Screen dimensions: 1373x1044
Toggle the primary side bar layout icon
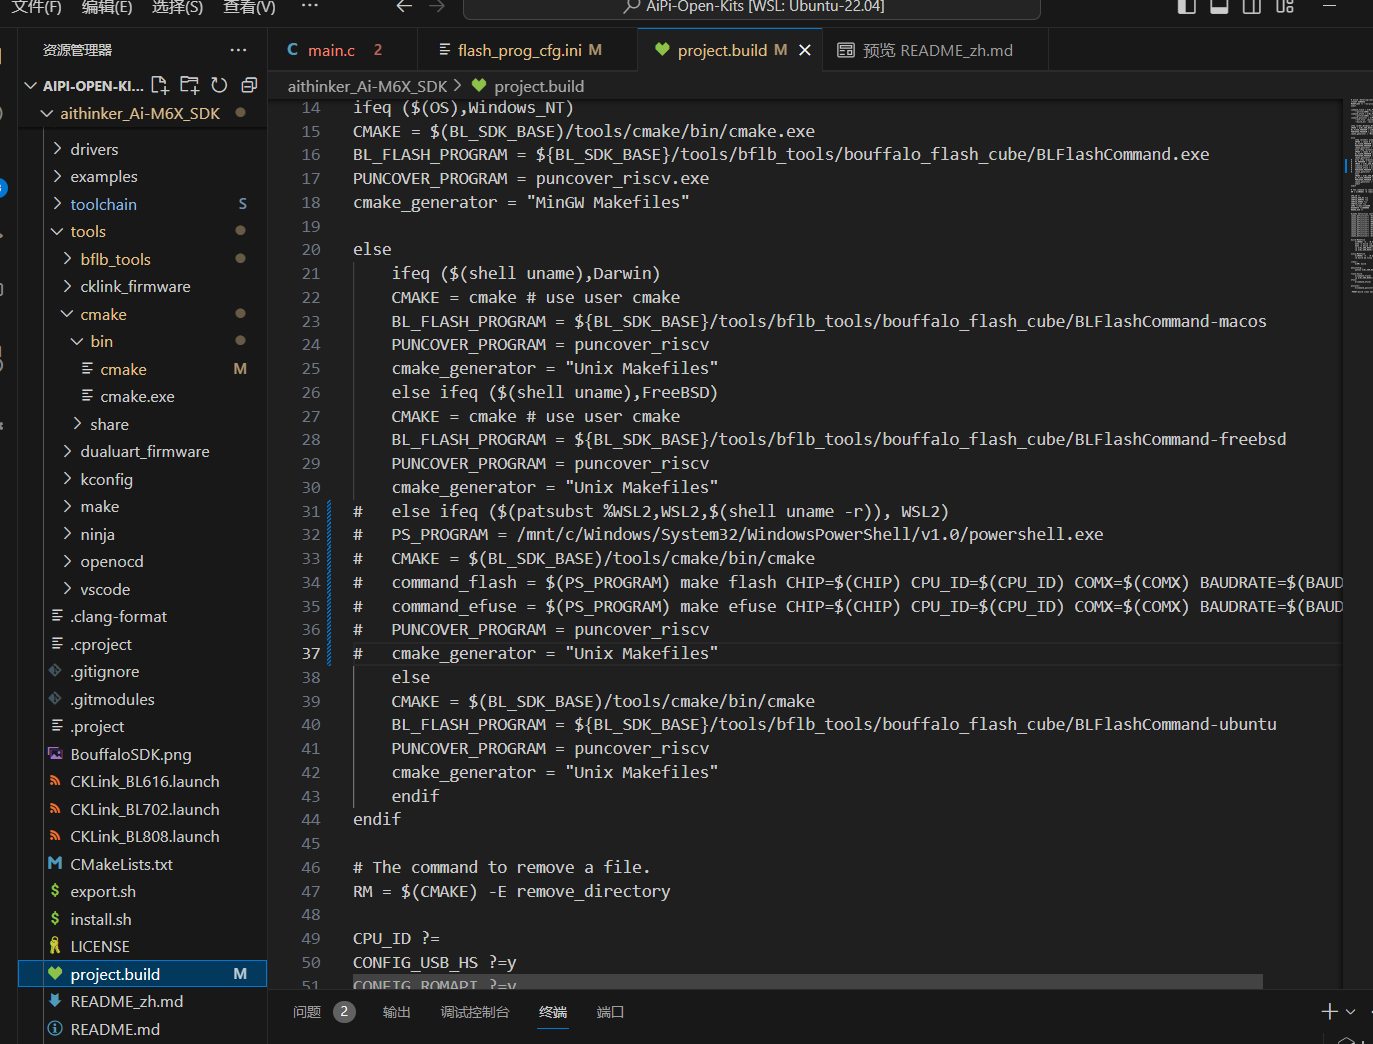tap(1187, 6)
